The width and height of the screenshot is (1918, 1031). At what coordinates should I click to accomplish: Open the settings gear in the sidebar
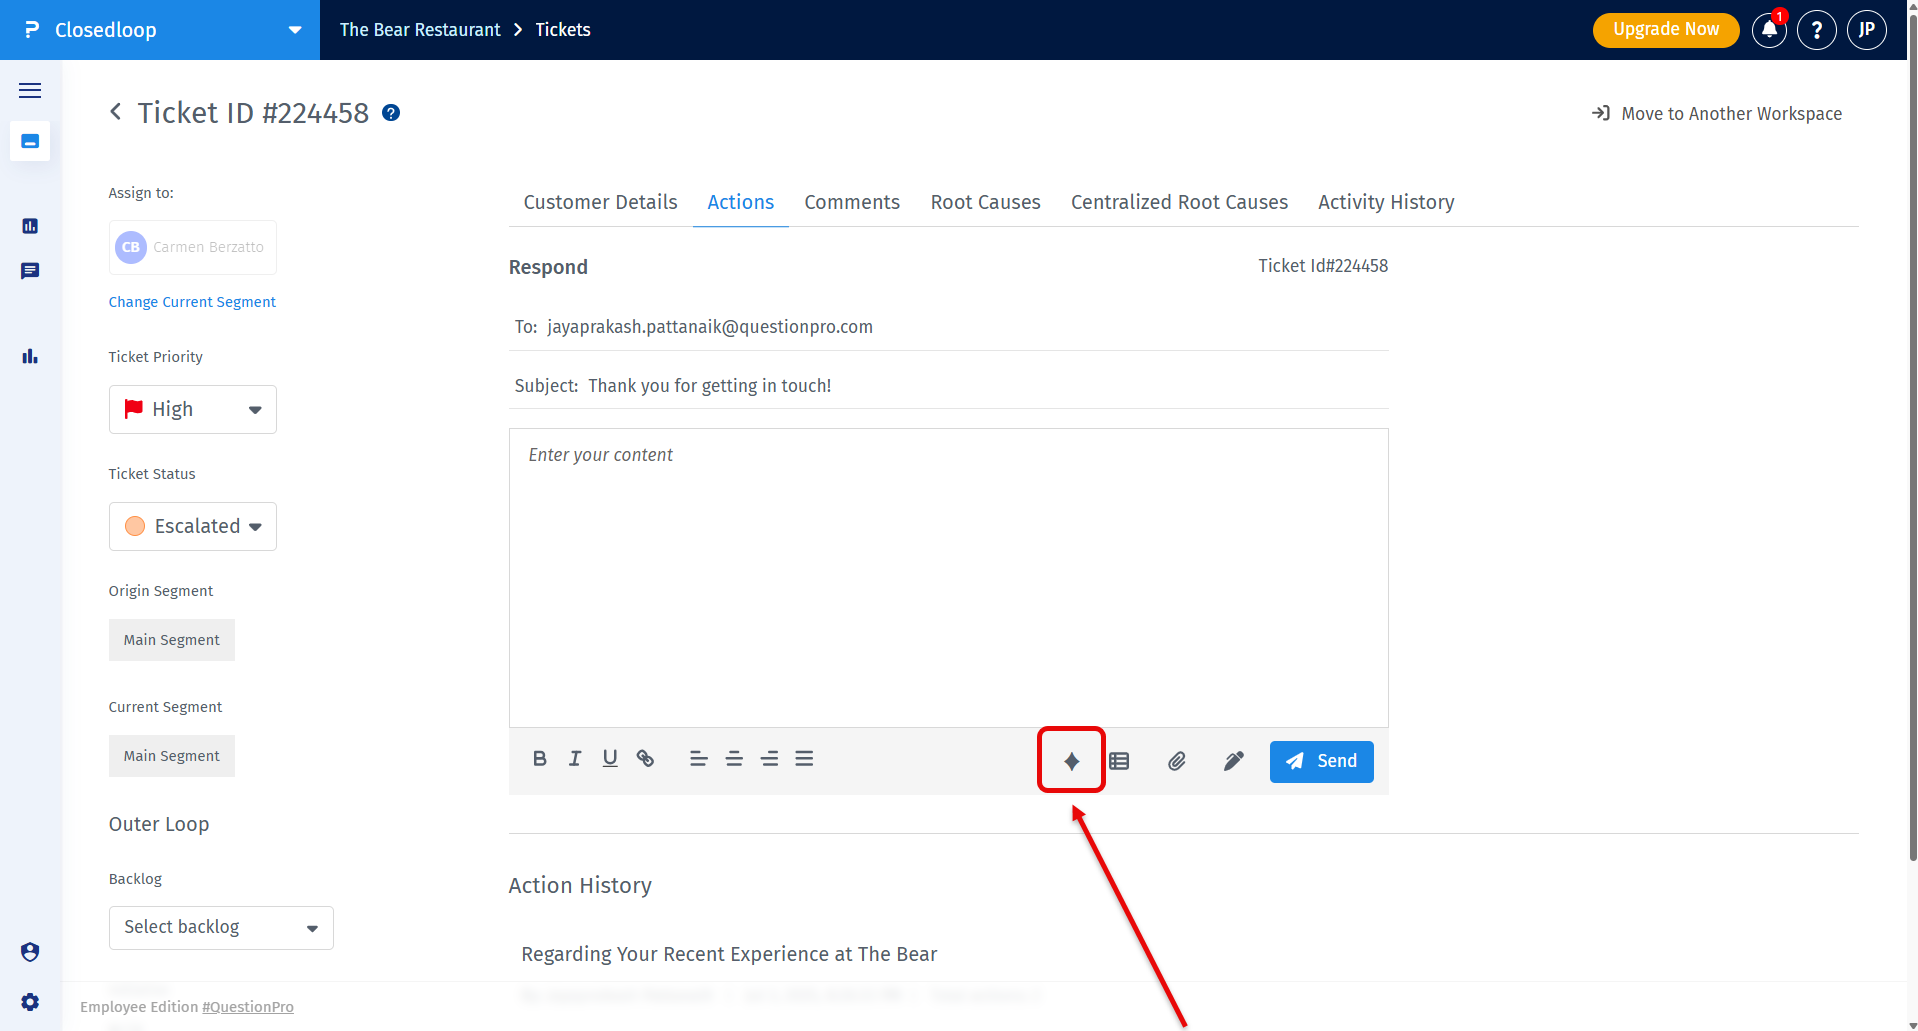(30, 1002)
